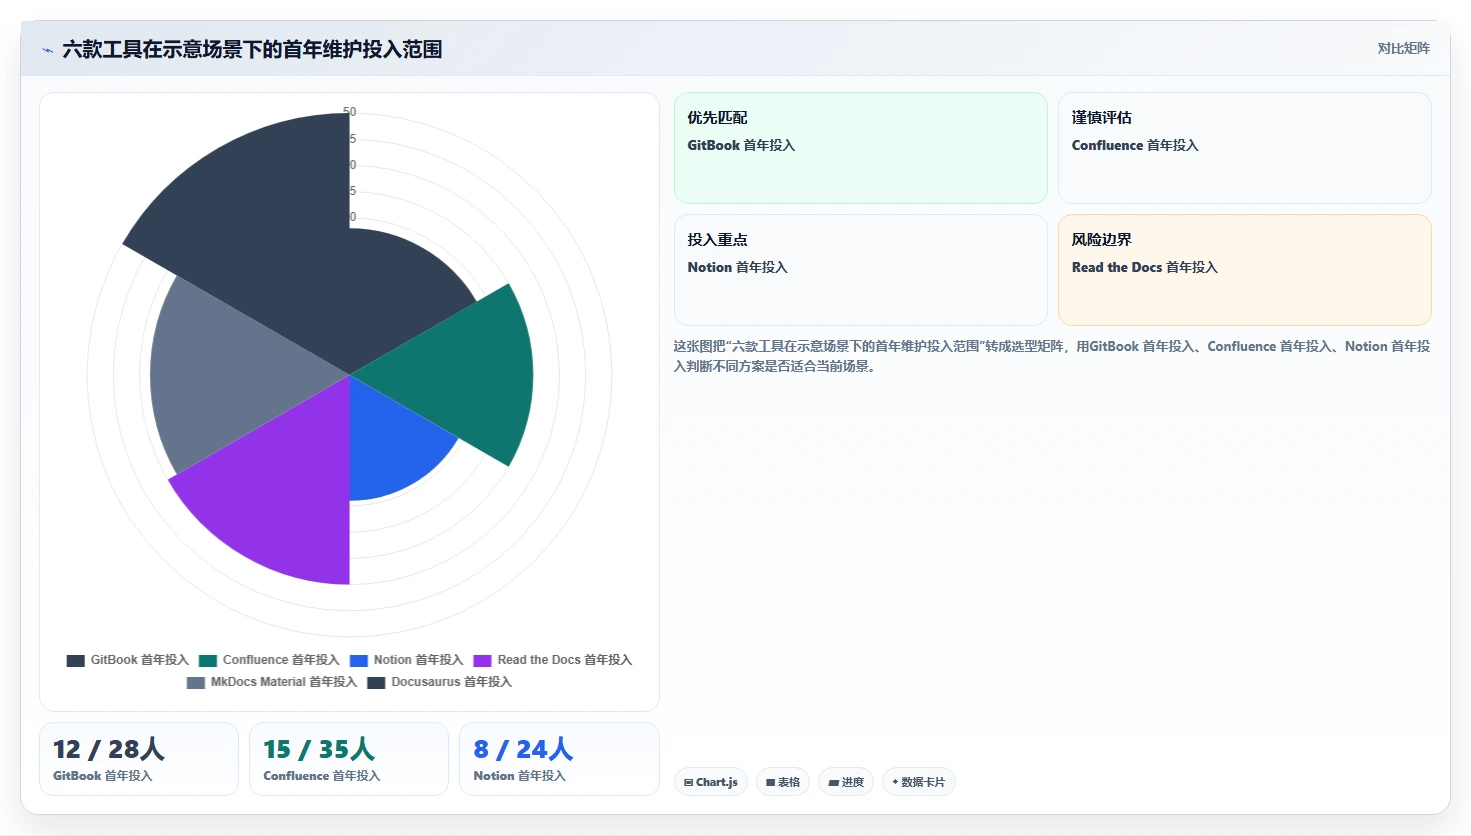Viewport: 1471px width, 836px height.
Task: Click the 15 / 35人 Confluence stat card
Action: pyautogui.click(x=349, y=759)
